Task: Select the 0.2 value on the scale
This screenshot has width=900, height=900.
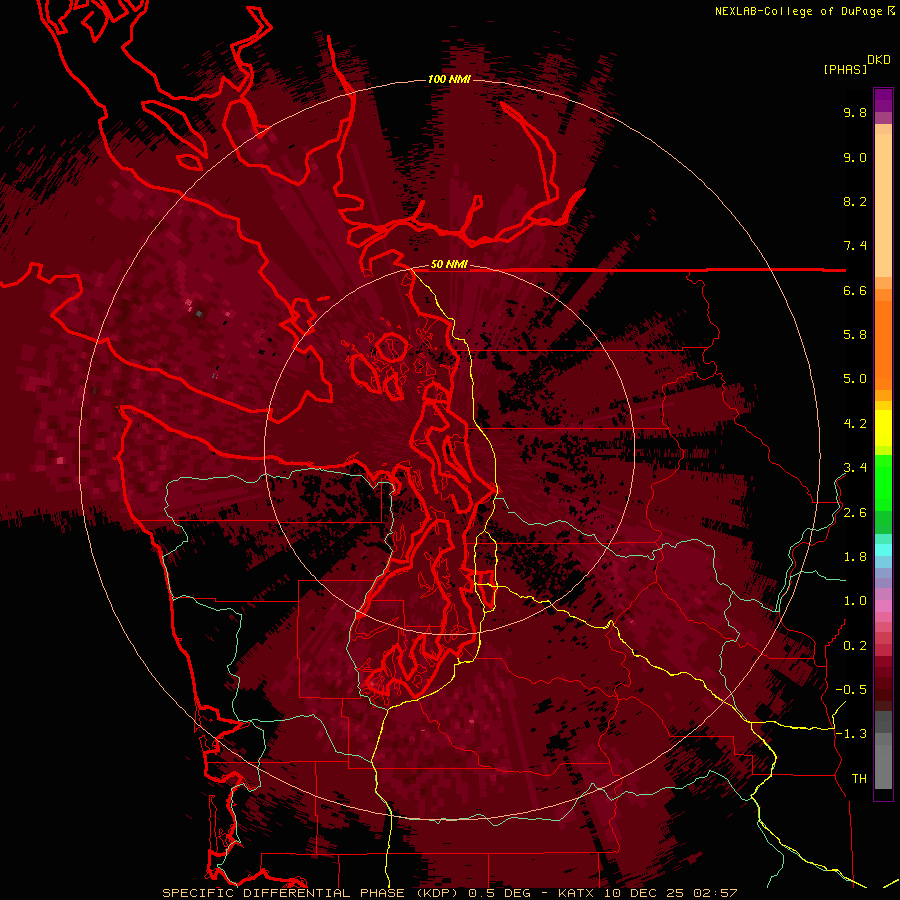Action: tap(855, 646)
